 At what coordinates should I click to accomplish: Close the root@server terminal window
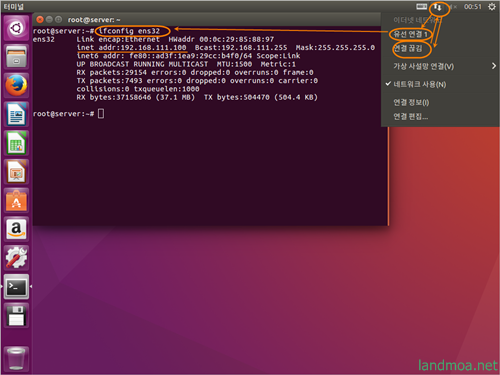tap(40, 20)
